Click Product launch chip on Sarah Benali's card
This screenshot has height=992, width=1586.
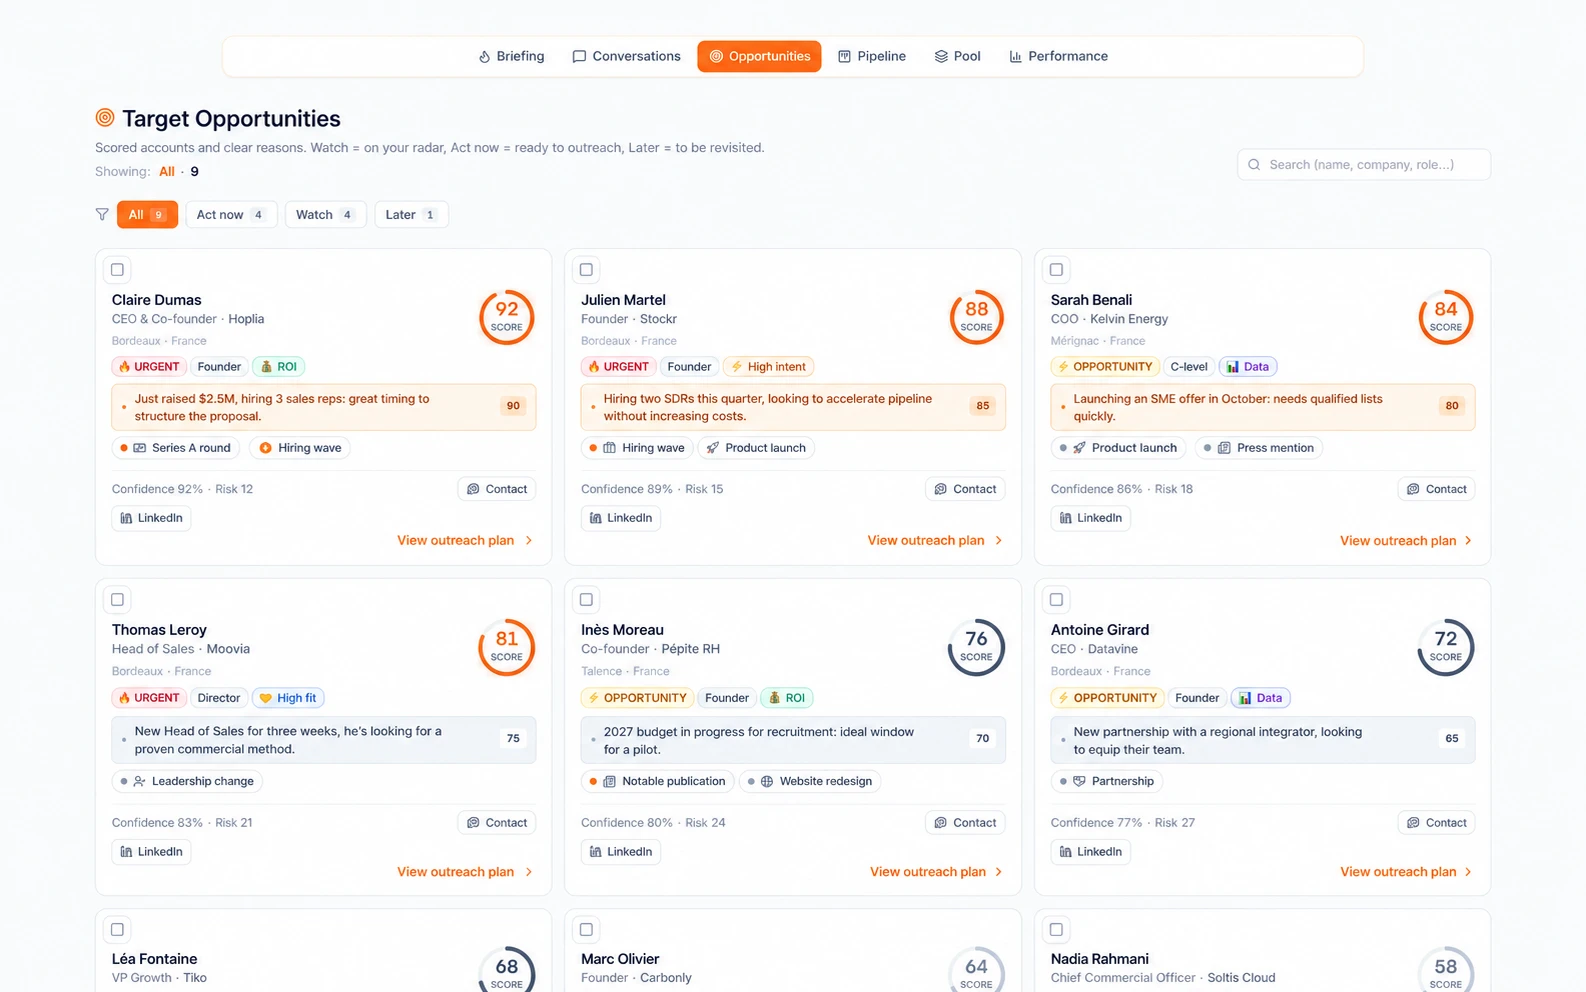[1119, 448]
